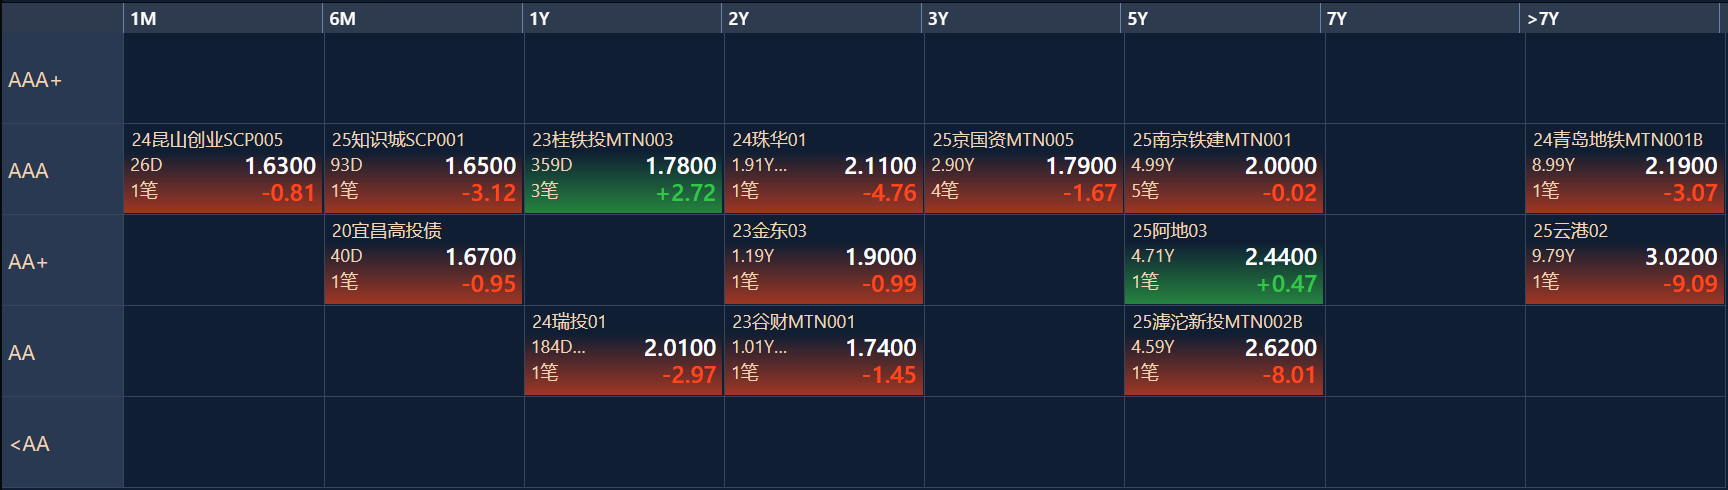Screen dimensions: 1728x490
Task: Select the 25知识城SCP001 bond cell
Action: (423, 168)
